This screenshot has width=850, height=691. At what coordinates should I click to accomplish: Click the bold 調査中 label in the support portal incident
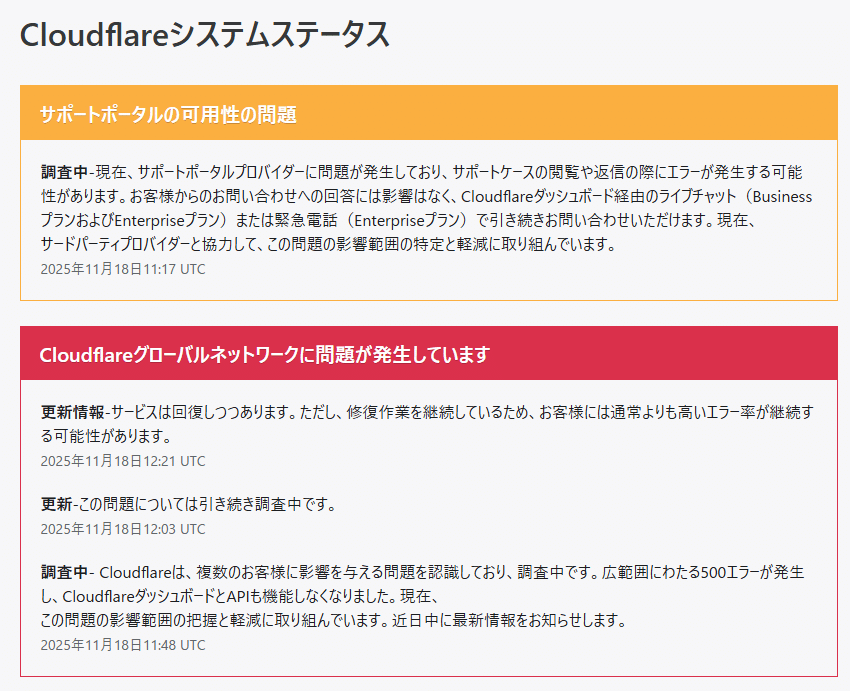pos(64,167)
